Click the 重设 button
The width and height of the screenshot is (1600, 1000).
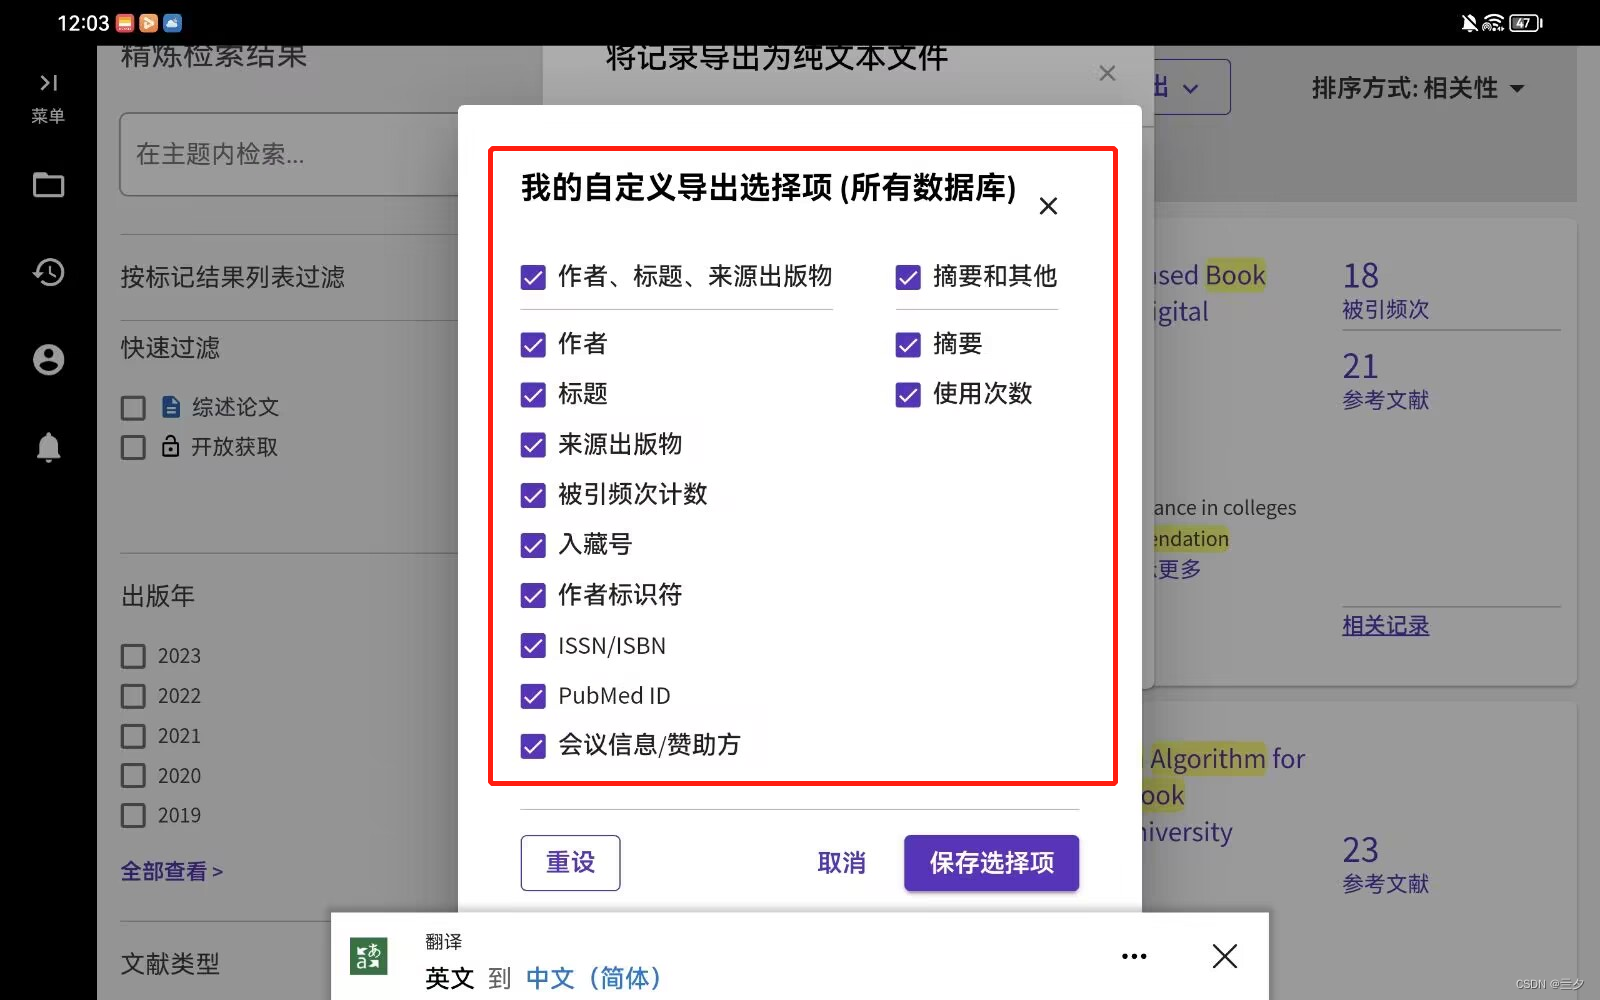click(570, 863)
